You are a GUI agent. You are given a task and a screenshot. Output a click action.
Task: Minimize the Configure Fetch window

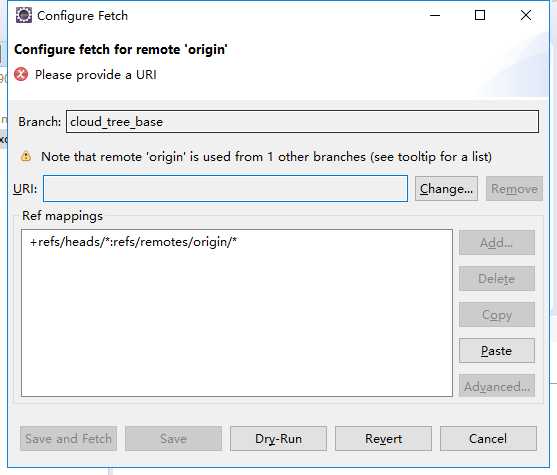tap(435, 15)
